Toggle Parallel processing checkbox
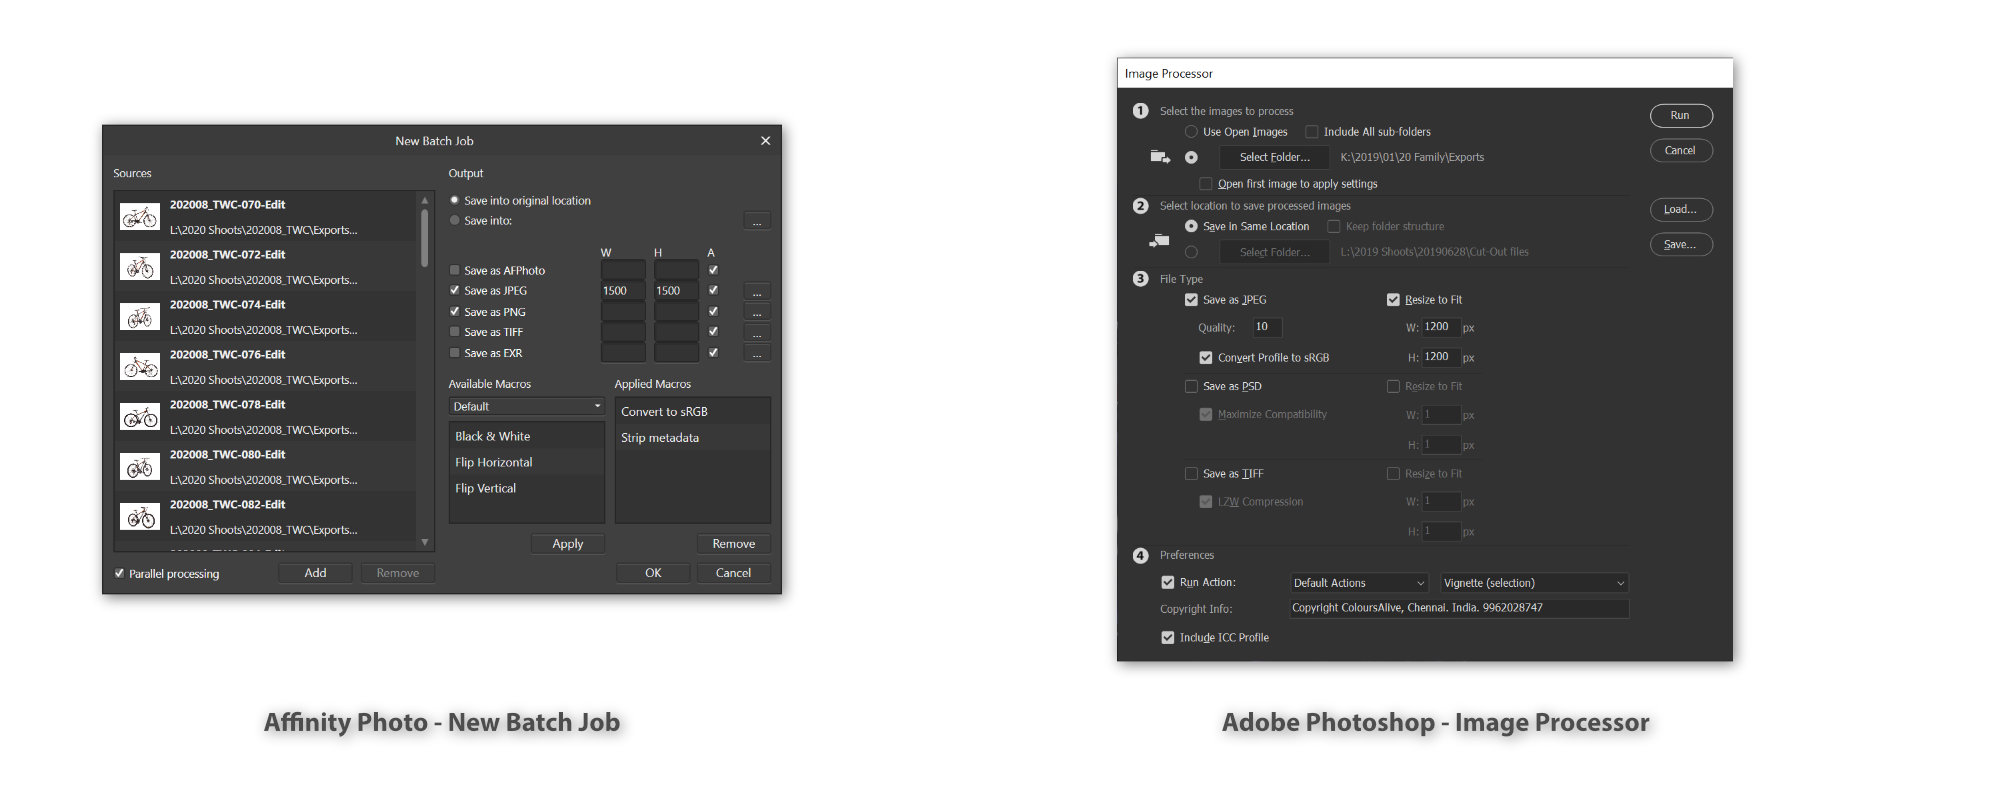The width and height of the screenshot is (2000, 797). point(120,574)
